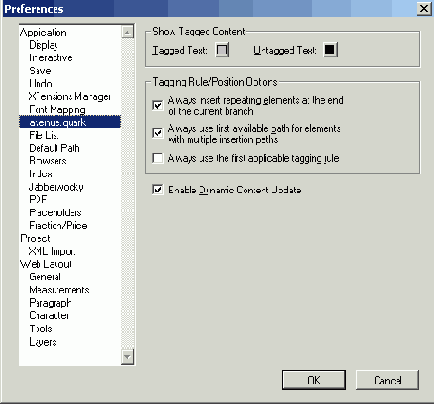Viewport: 434px width, 404px height.
Task: Toggle Always insert repeating elements checkbox
Action: pos(158,105)
